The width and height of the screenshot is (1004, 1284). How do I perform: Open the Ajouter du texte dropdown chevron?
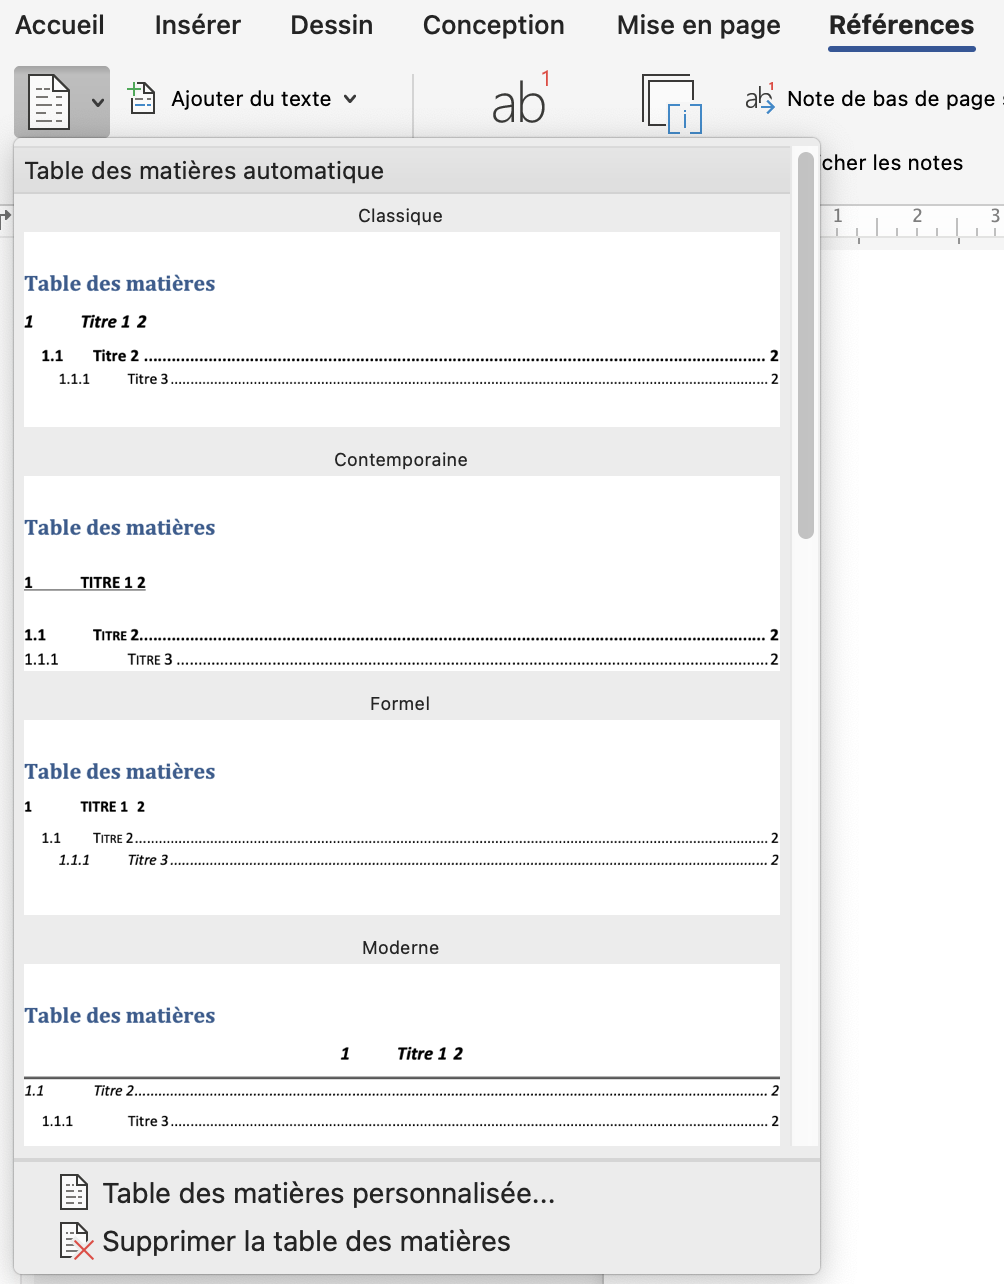pos(350,99)
